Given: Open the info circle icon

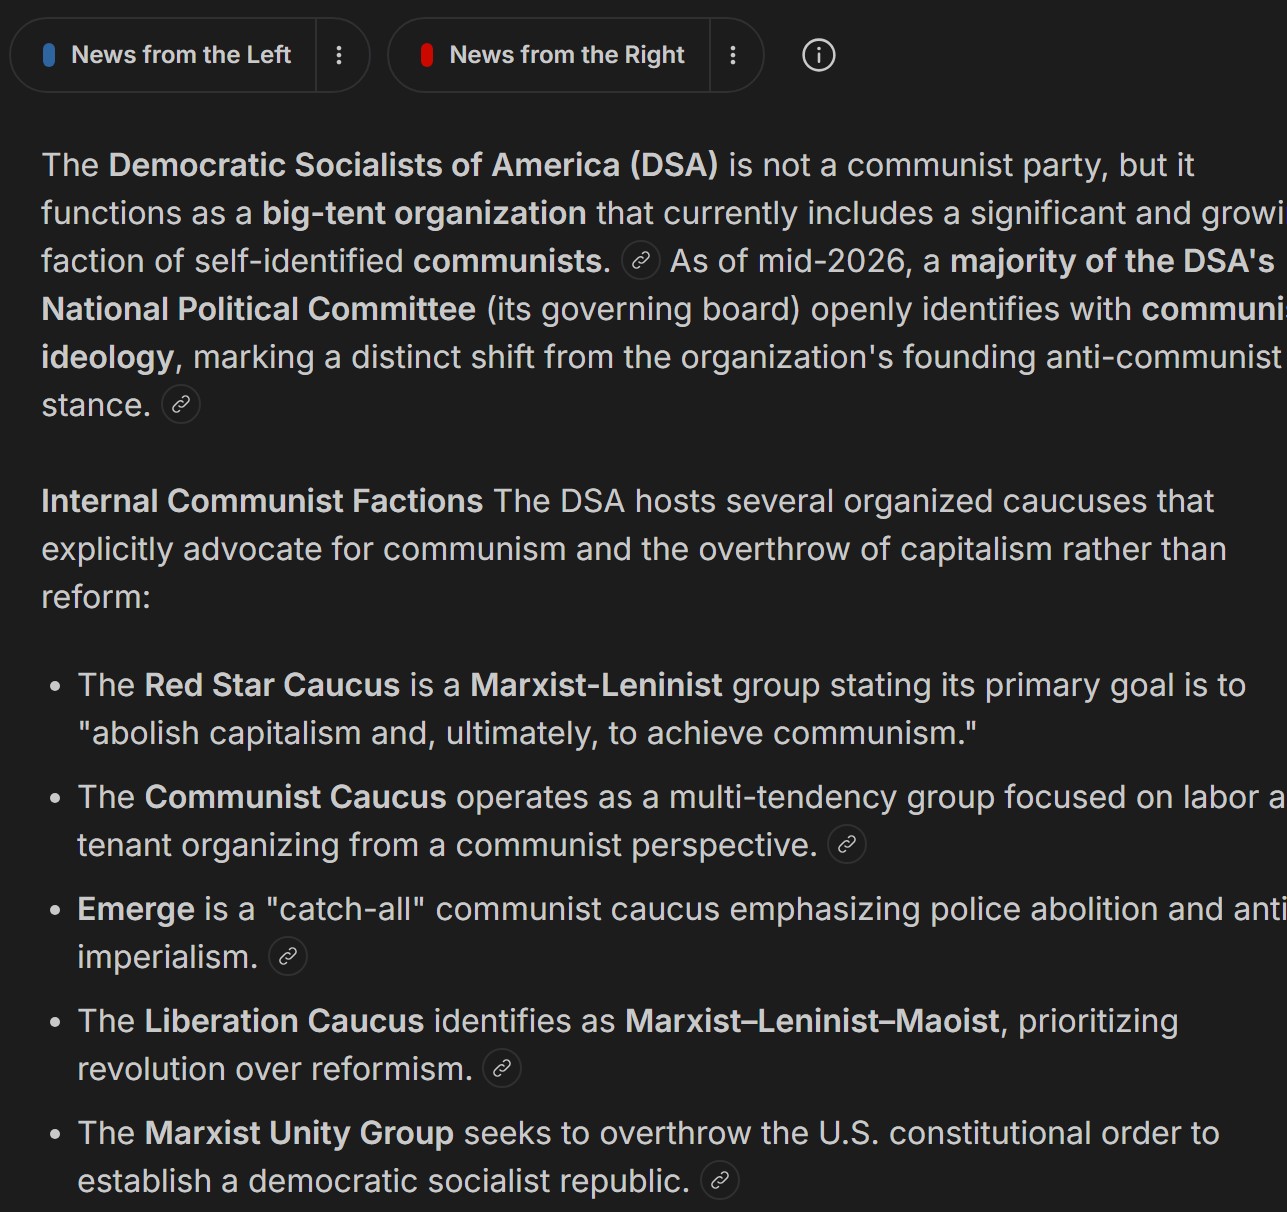Looking at the screenshot, I should click(818, 55).
